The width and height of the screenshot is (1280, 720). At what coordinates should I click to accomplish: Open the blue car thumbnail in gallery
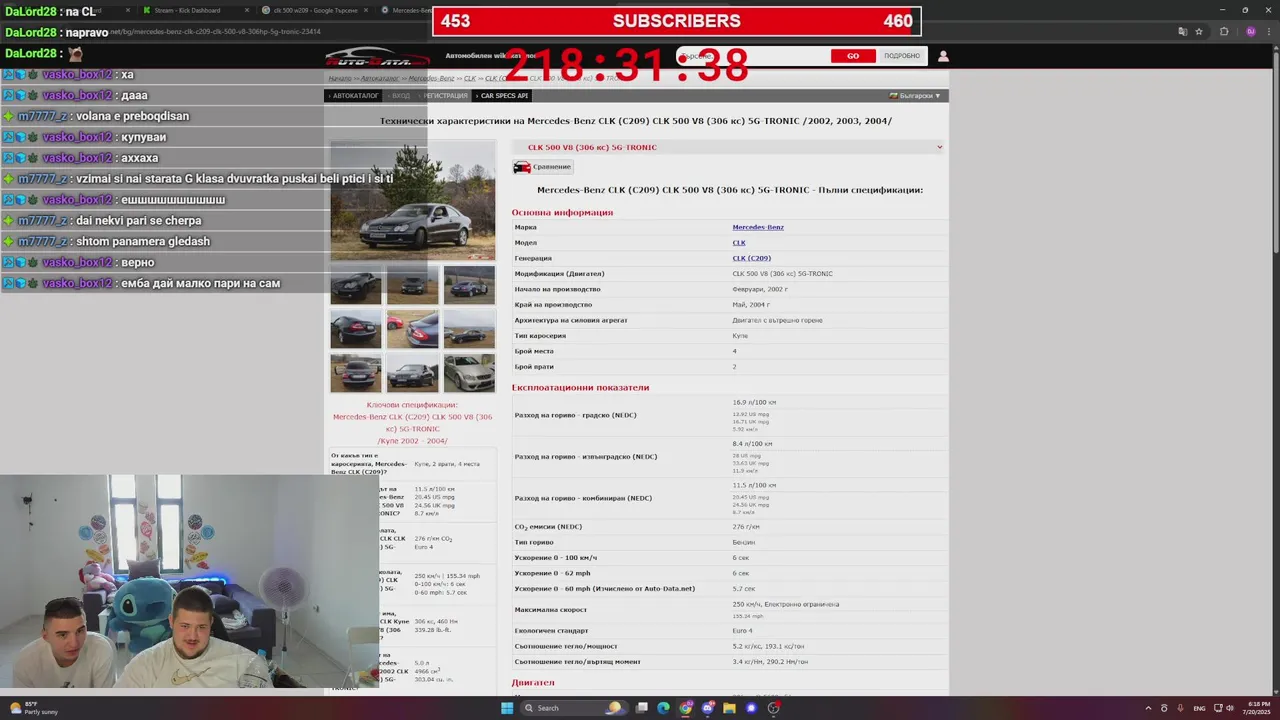click(469, 285)
